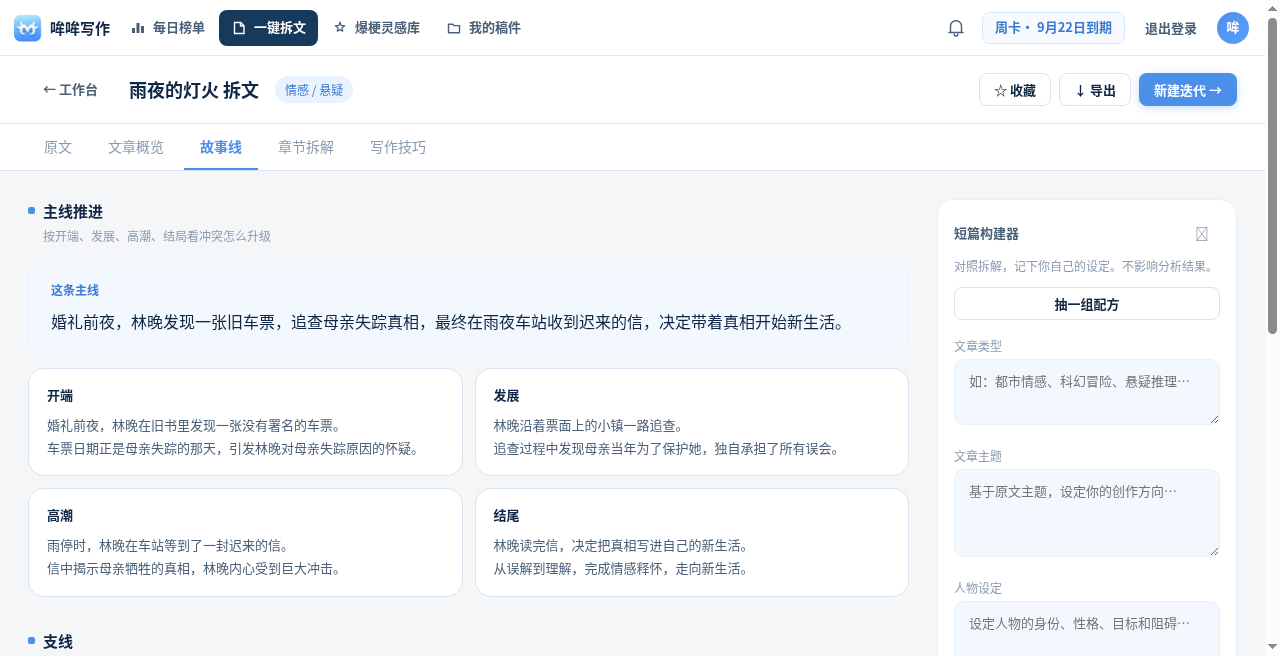
Task: Open 我的稿件 folder menu item
Action: pos(484,28)
